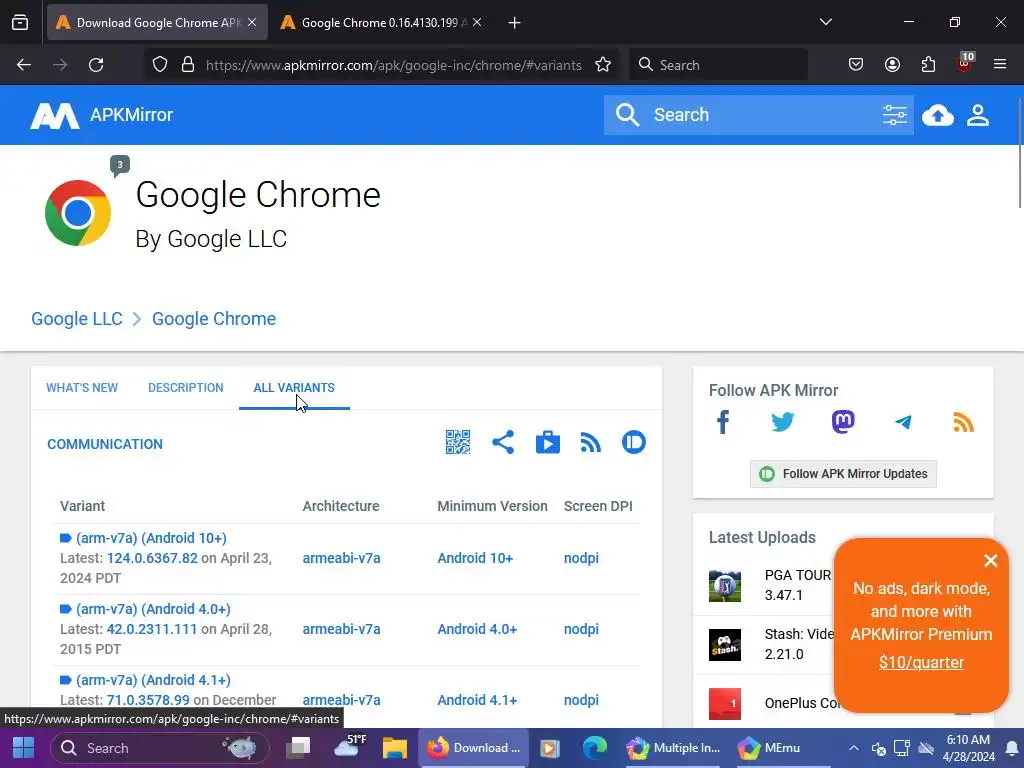This screenshot has height=768, width=1024.
Task: Save page to Pocket
Action: [856, 65]
